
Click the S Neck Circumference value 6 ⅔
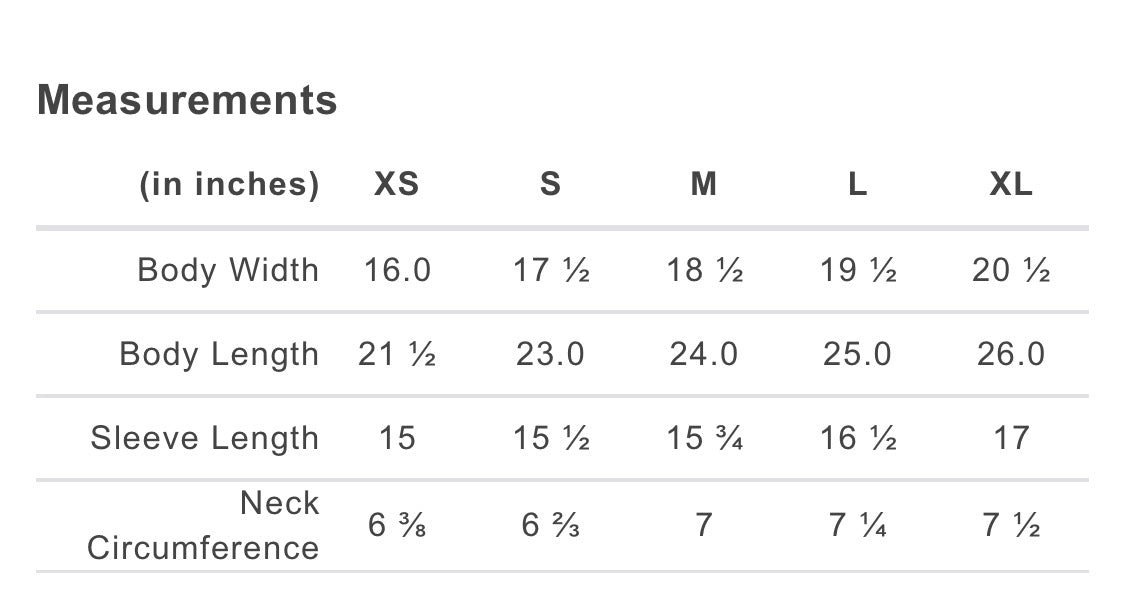[x=550, y=525]
